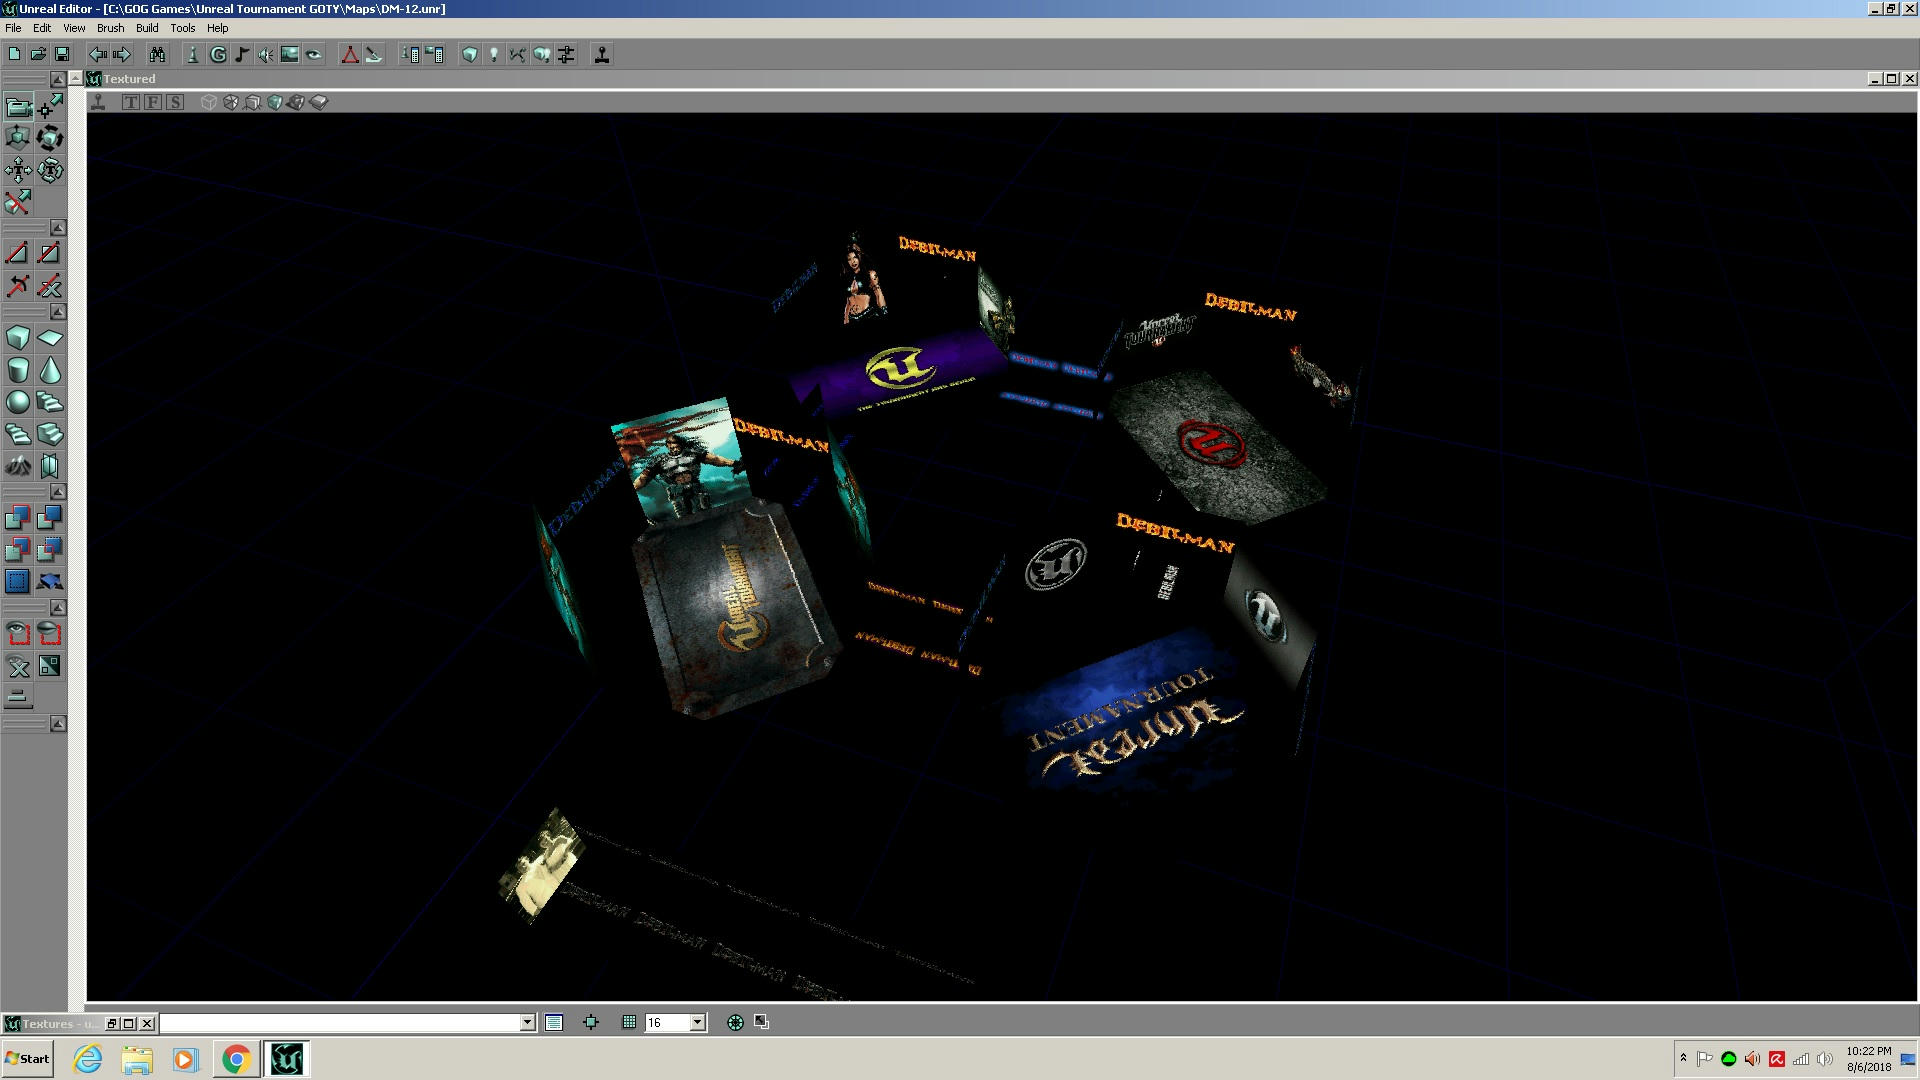Build a terrain brush

pyautogui.click(x=18, y=466)
